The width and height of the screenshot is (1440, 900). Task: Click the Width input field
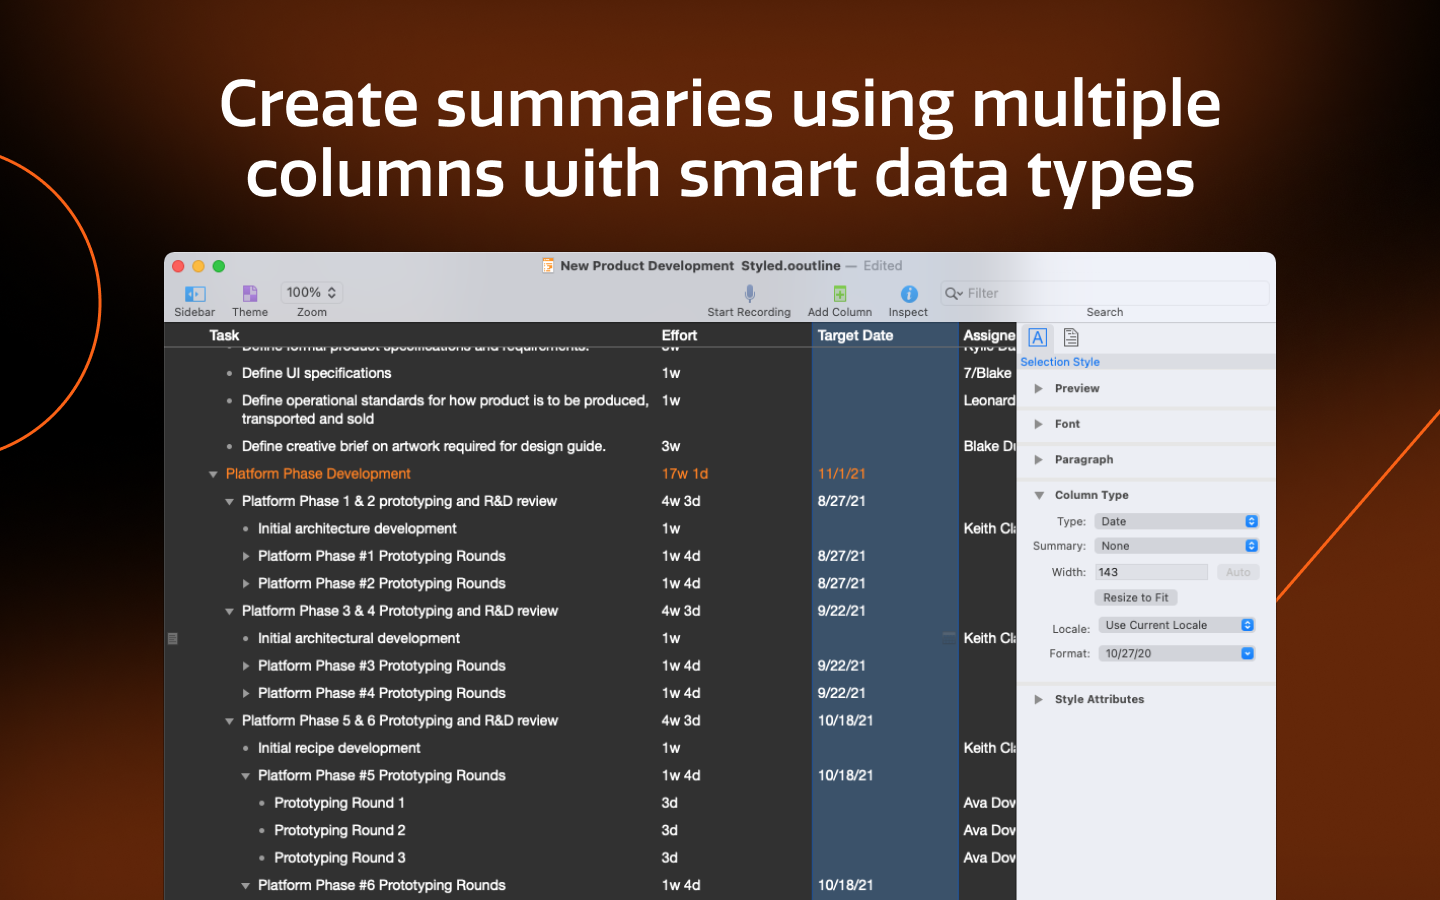(1150, 573)
